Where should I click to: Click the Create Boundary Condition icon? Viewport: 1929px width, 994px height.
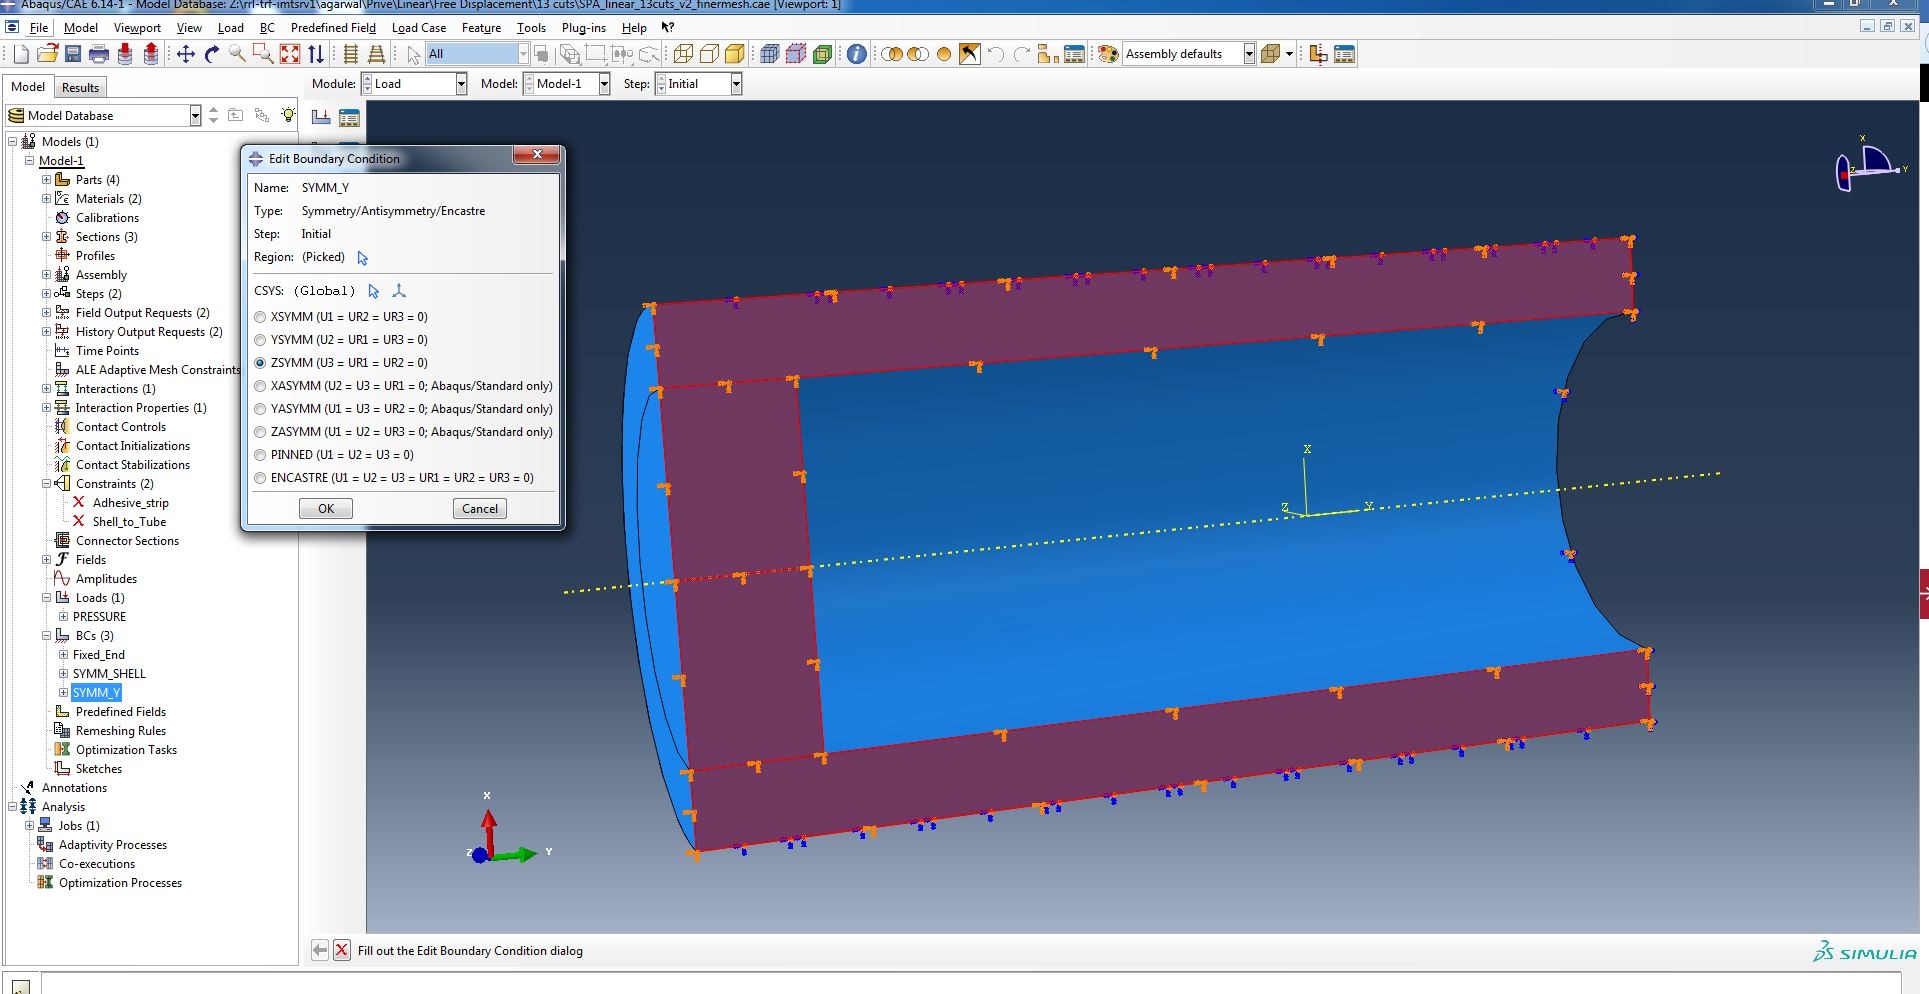pos(321,118)
